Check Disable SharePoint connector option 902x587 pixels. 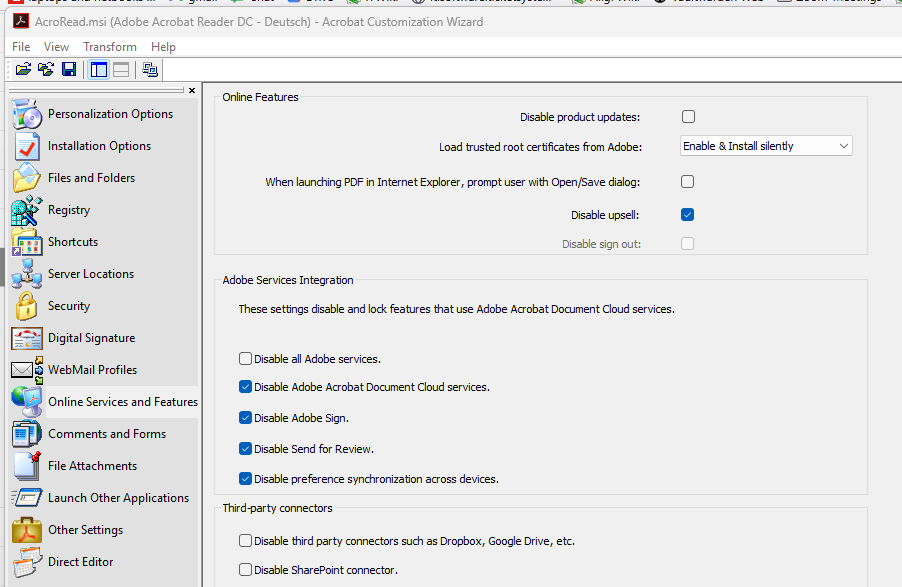[x=246, y=570]
